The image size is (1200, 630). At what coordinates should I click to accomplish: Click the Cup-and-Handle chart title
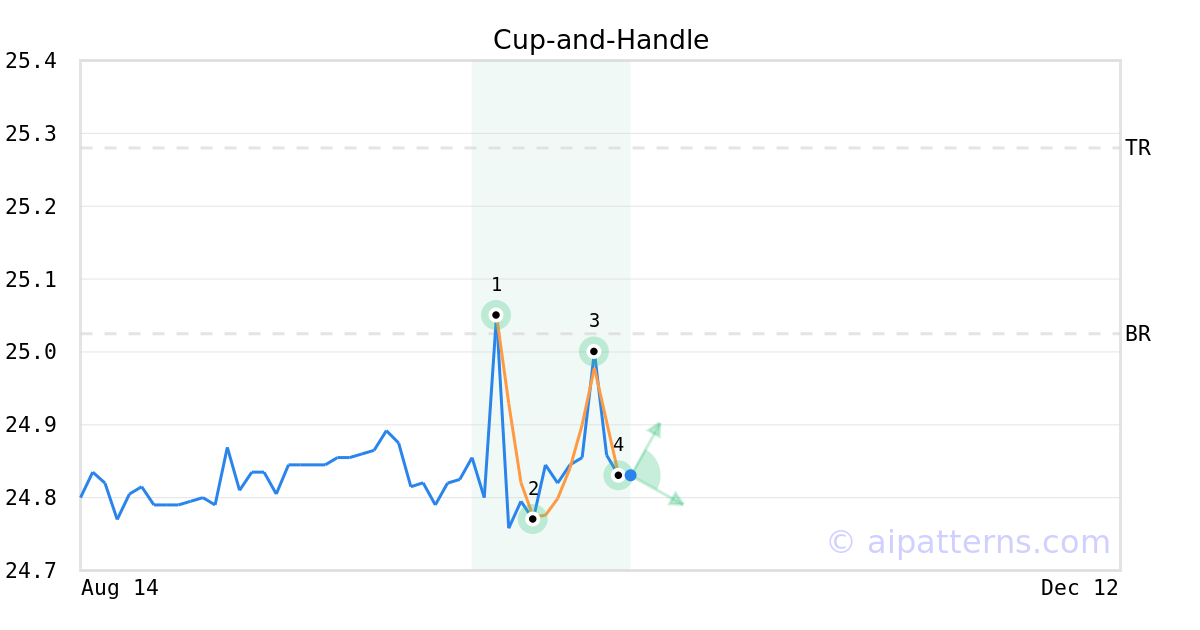[x=600, y=40]
